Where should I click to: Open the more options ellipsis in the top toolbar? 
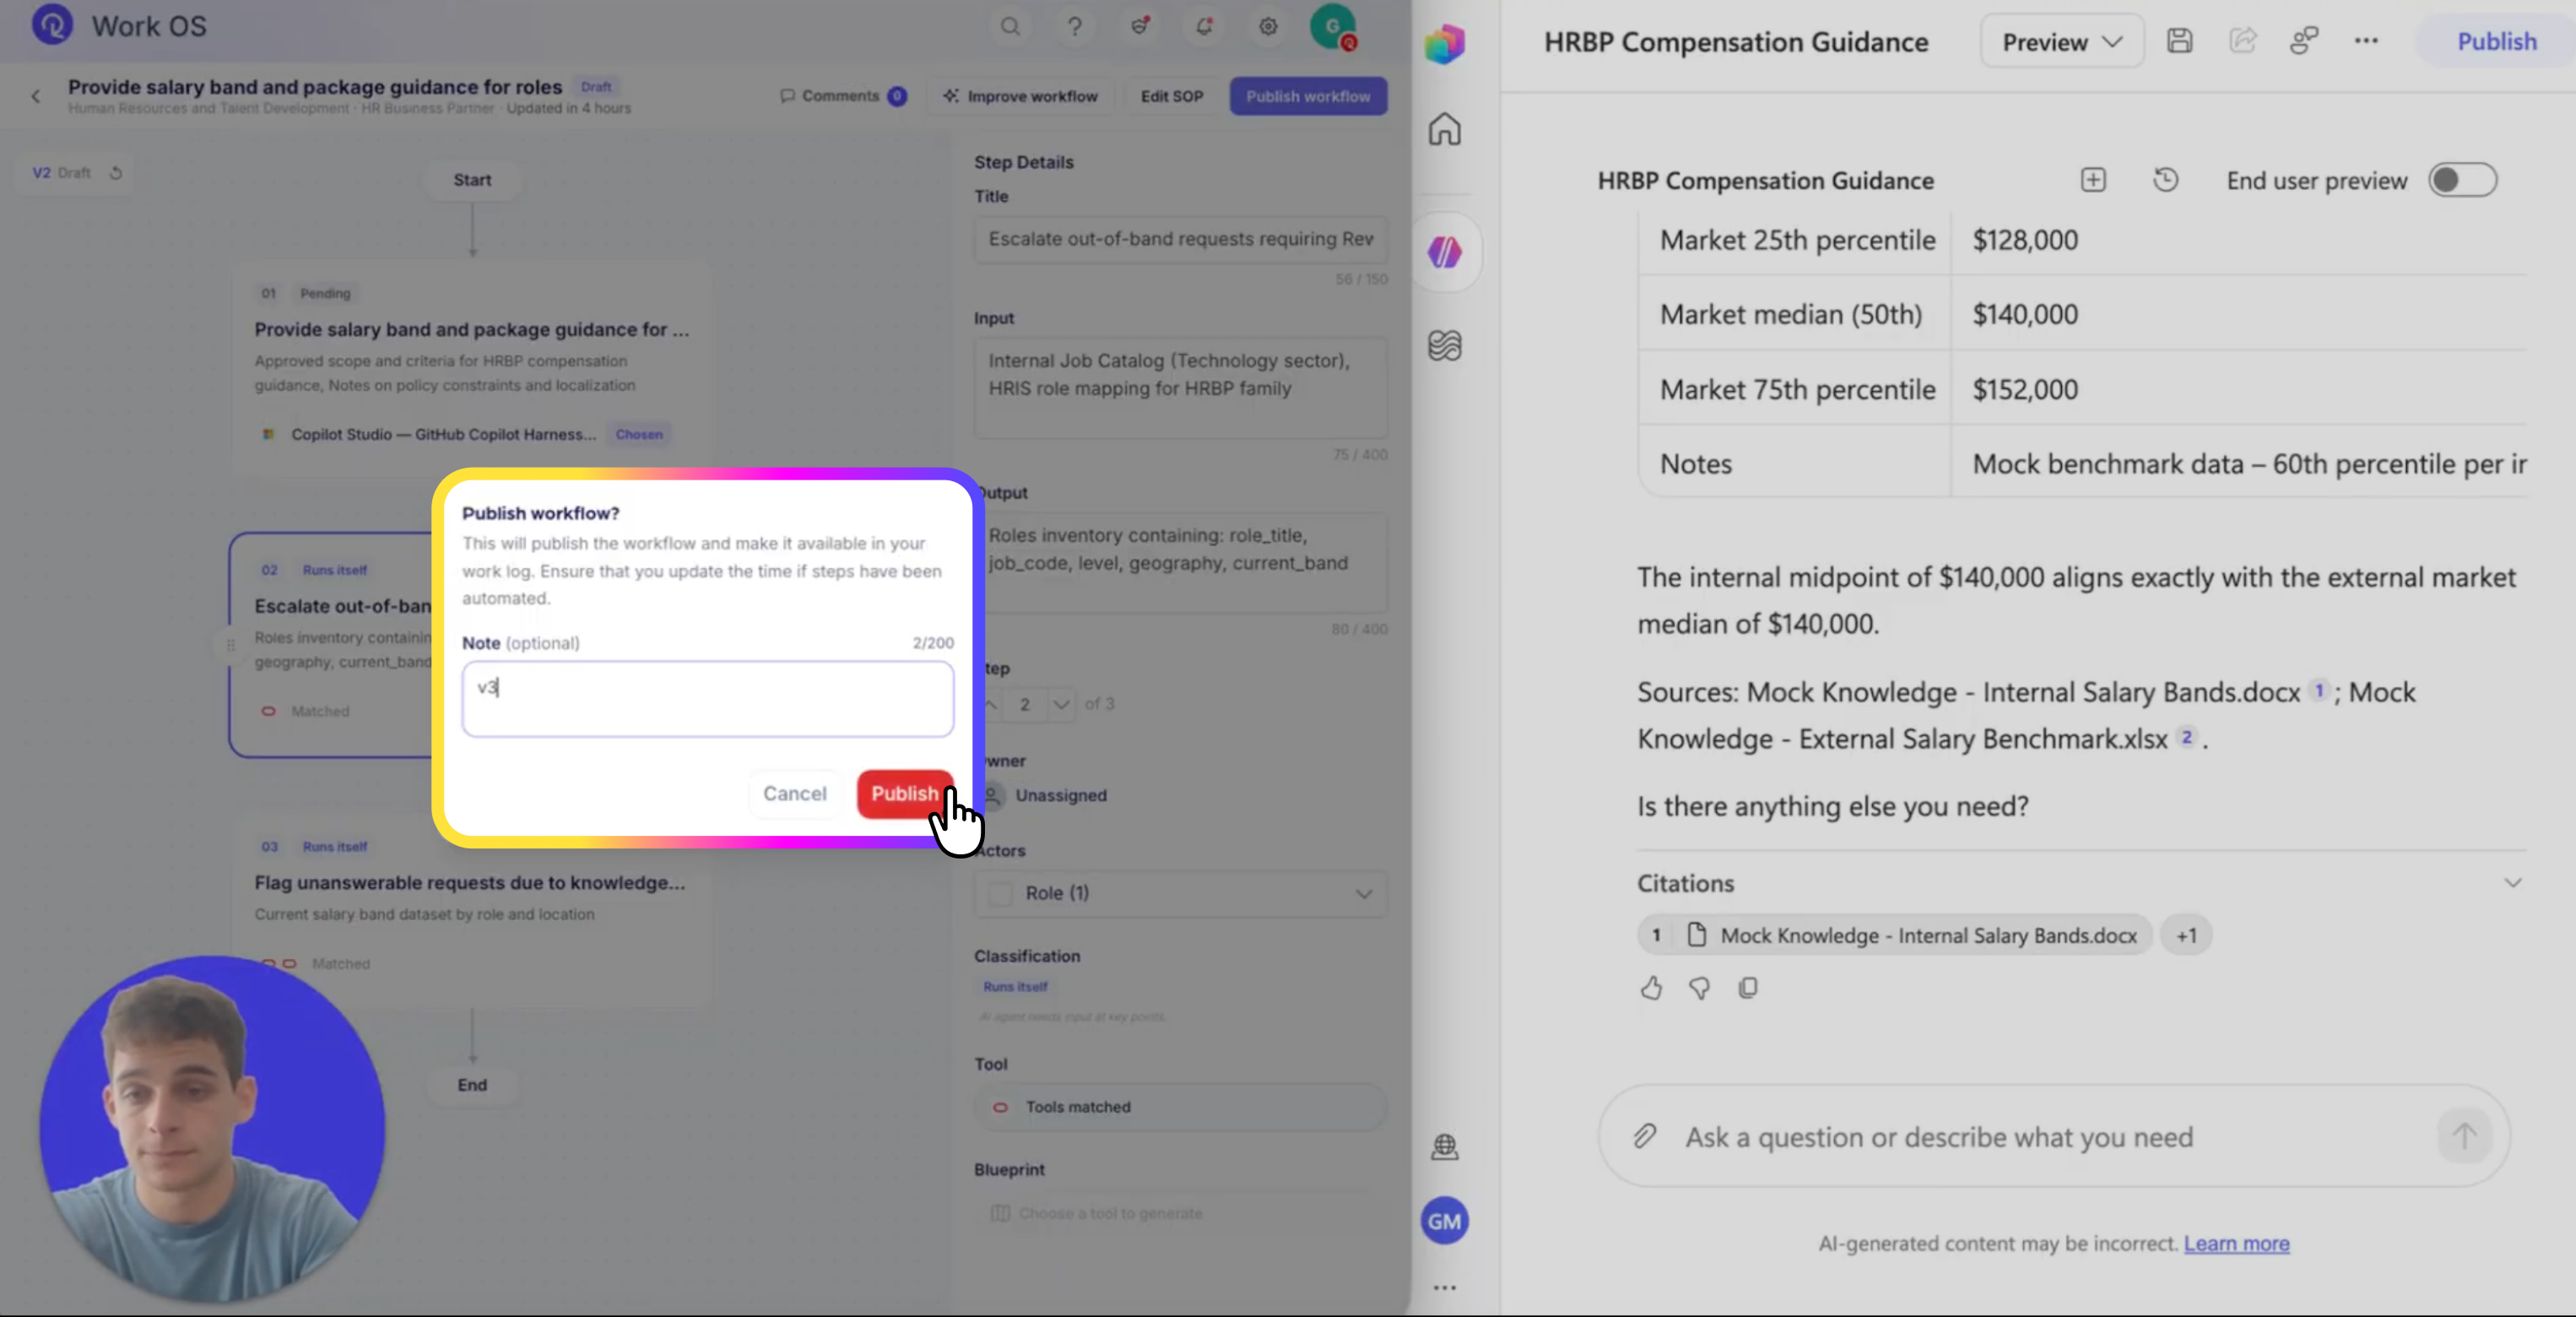pos(2366,41)
